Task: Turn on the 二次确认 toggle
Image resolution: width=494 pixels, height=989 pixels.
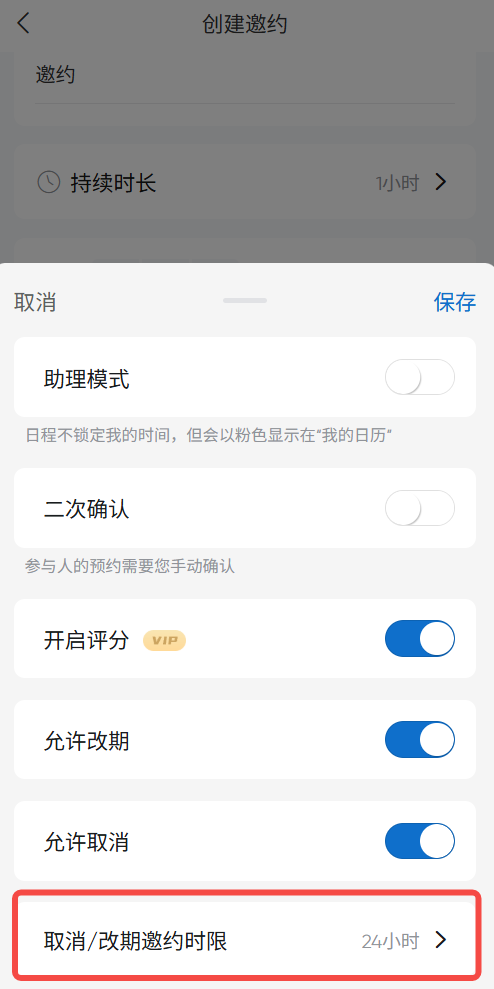Action: click(420, 508)
